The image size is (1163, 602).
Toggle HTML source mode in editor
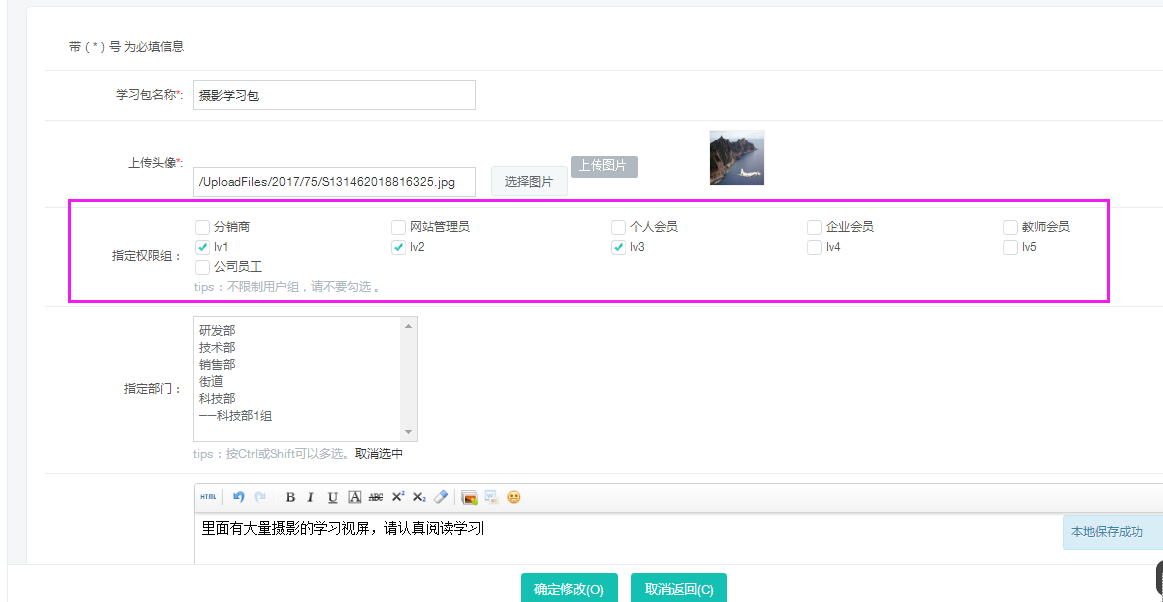(x=208, y=497)
